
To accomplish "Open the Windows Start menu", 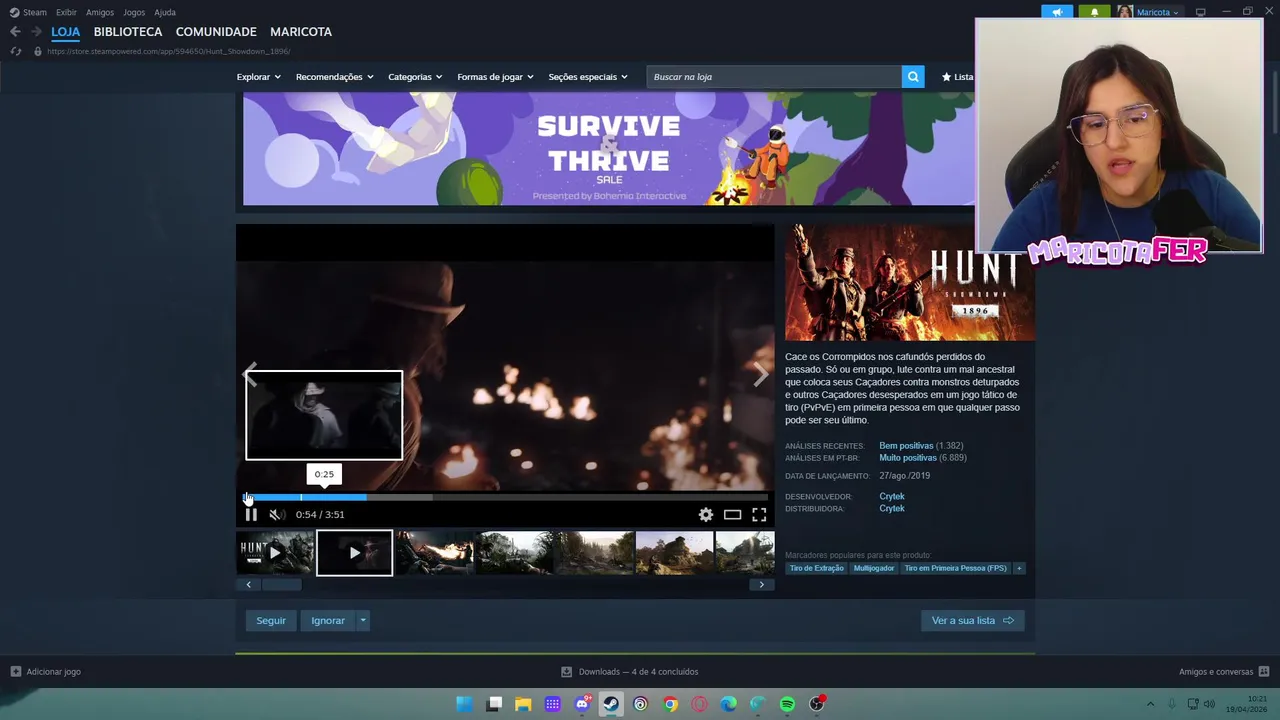I will [464, 704].
